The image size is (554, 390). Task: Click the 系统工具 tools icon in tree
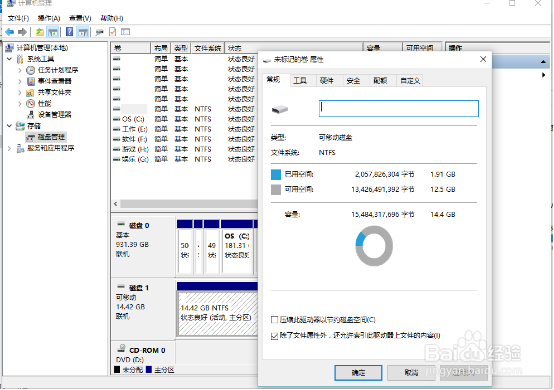click(x=20, y=59)
